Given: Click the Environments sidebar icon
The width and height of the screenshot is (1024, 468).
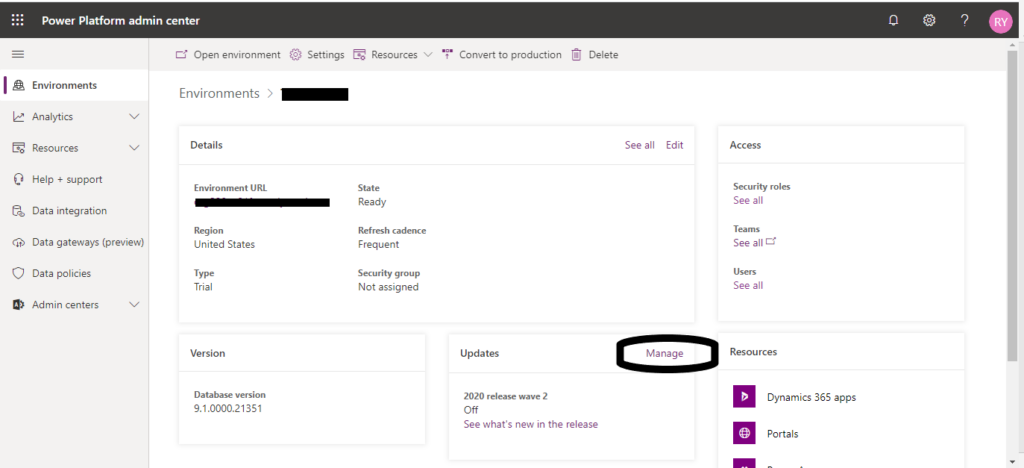Looking at the screenshot, I should point(18,86).
